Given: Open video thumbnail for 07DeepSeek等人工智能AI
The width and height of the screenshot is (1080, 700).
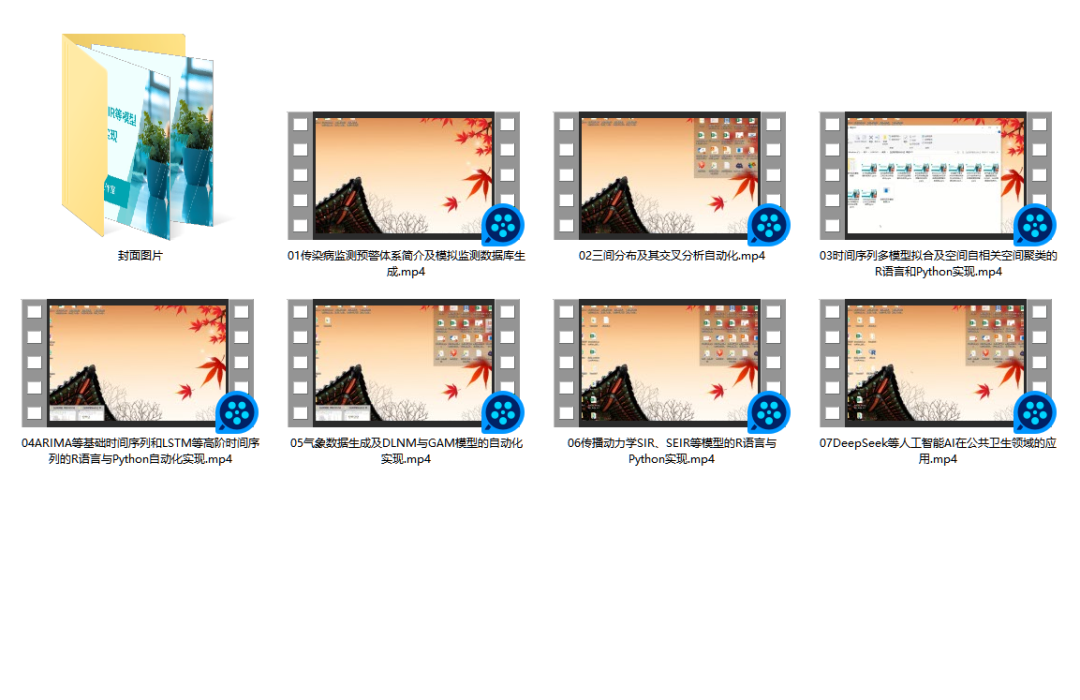Looking at the screenshot, I should point(935,363).
